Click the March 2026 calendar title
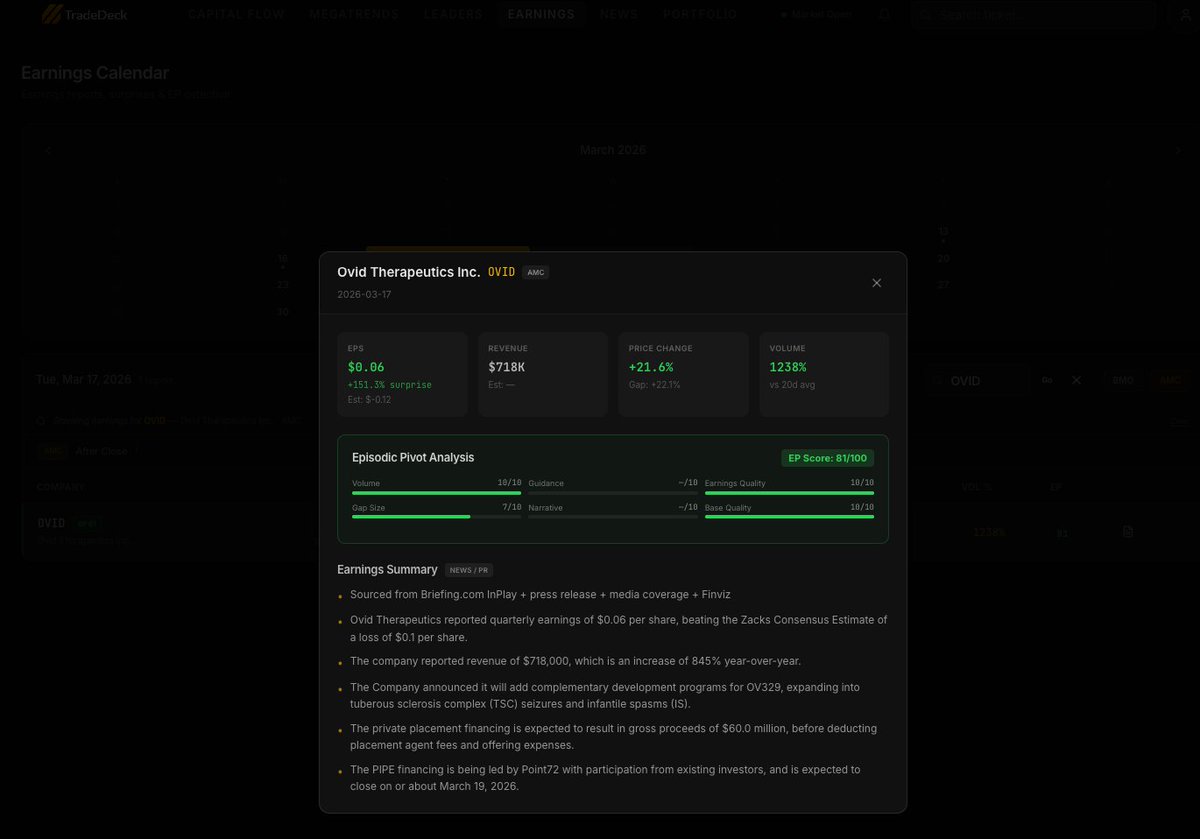Image resolution: width=1200 pixels, height=839 pixels. (613, 150)
